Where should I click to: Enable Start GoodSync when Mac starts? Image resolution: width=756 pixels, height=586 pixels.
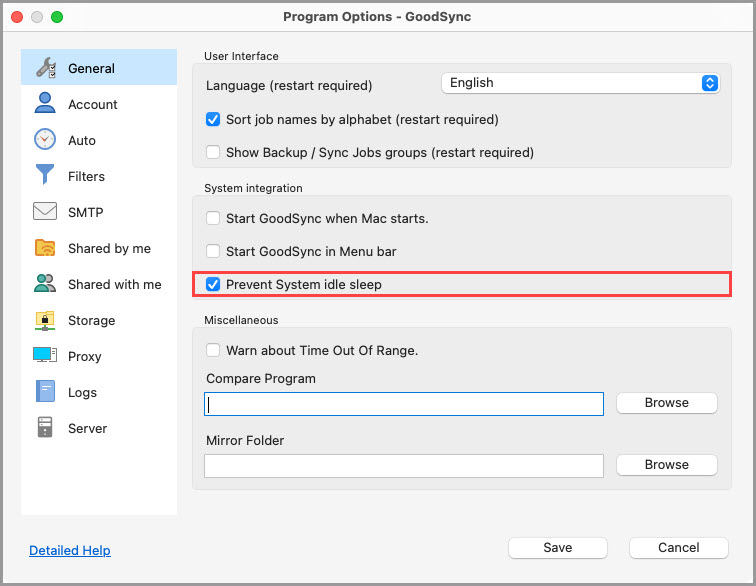(x=213, y=218)
